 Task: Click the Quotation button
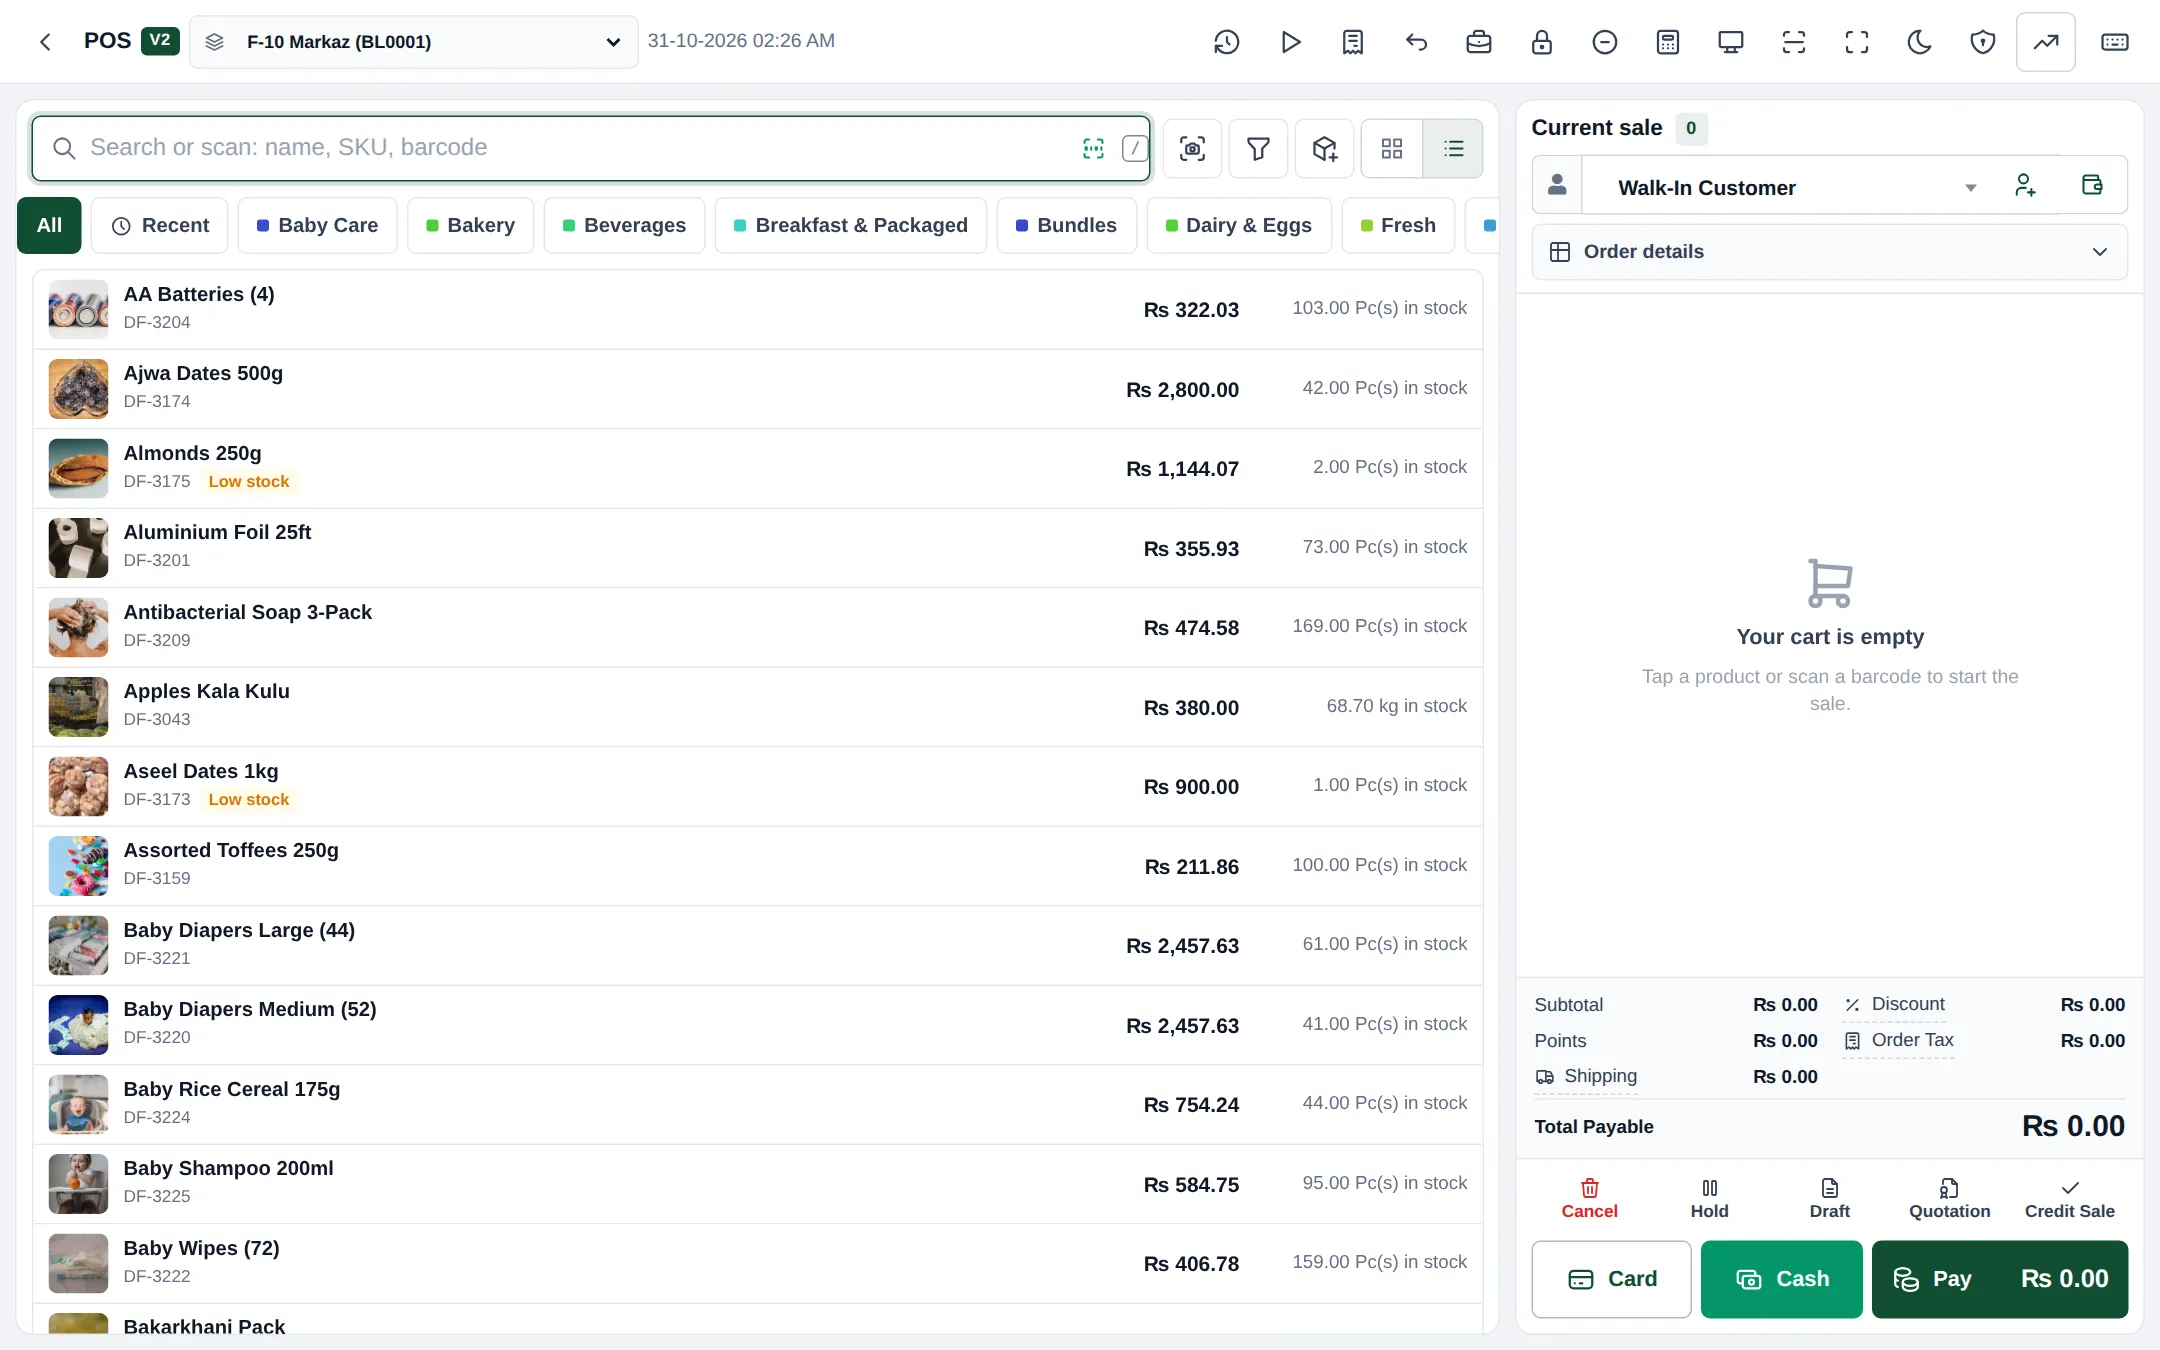[x=1949, y=1199]
